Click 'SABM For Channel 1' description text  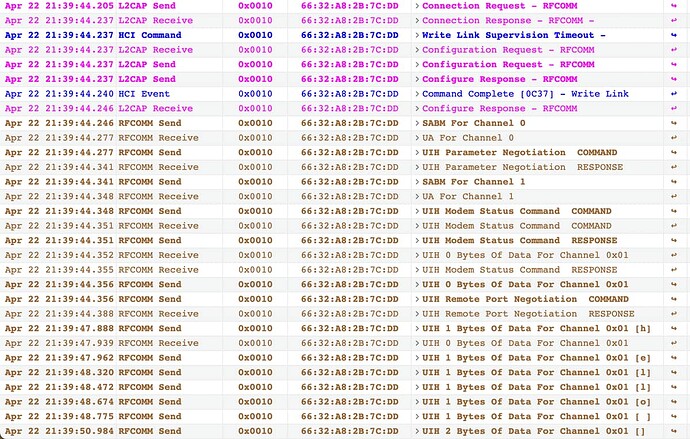[x=473, y=182]
